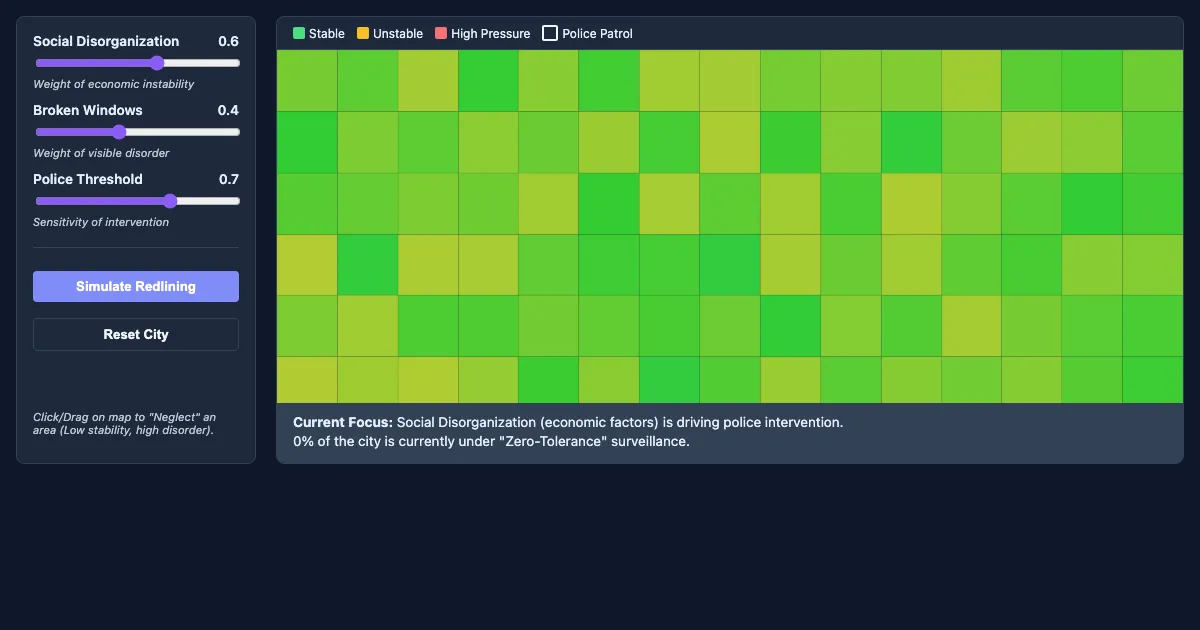Click the Police Threshold label

[x=88, y=179]
